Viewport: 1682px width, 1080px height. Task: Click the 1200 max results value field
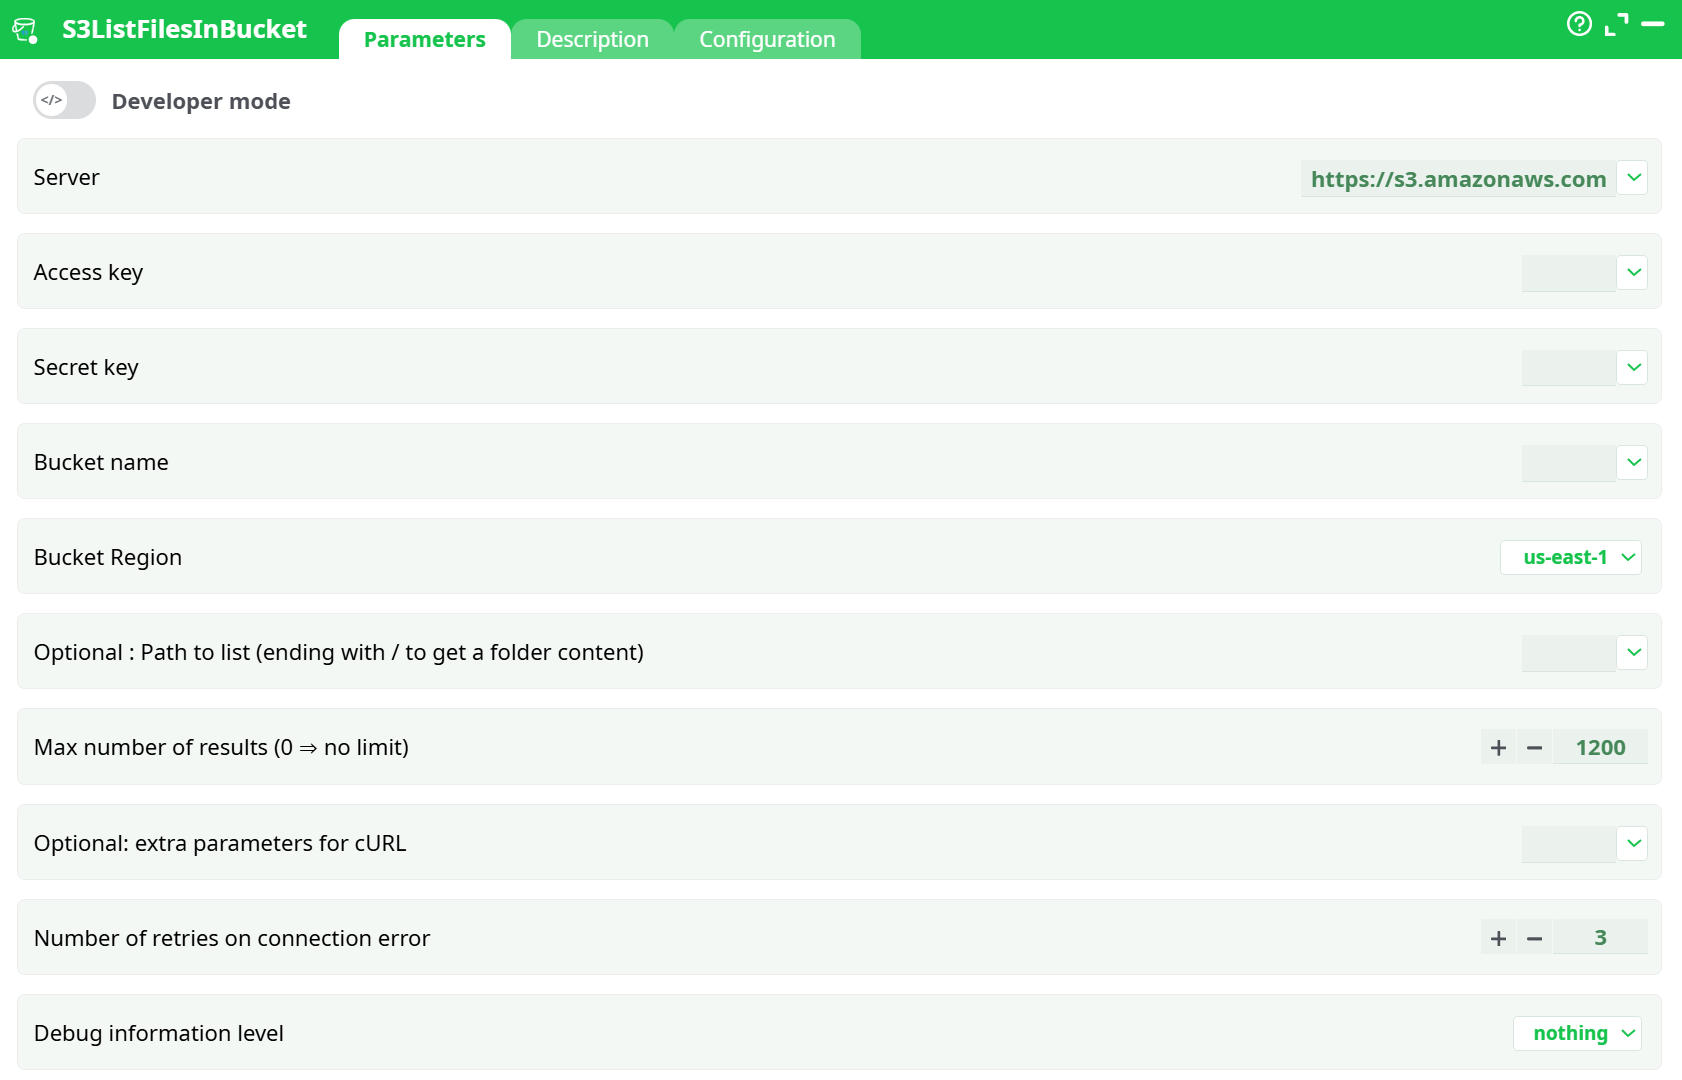click(1600, 747)
